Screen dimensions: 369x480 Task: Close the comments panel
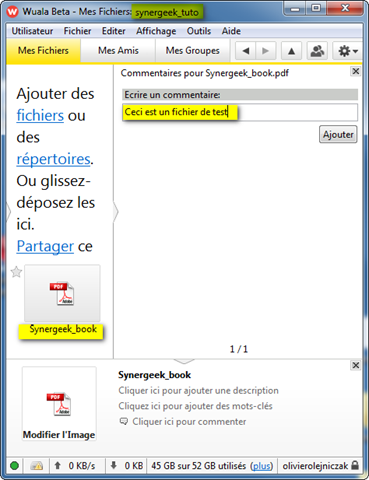356,71
